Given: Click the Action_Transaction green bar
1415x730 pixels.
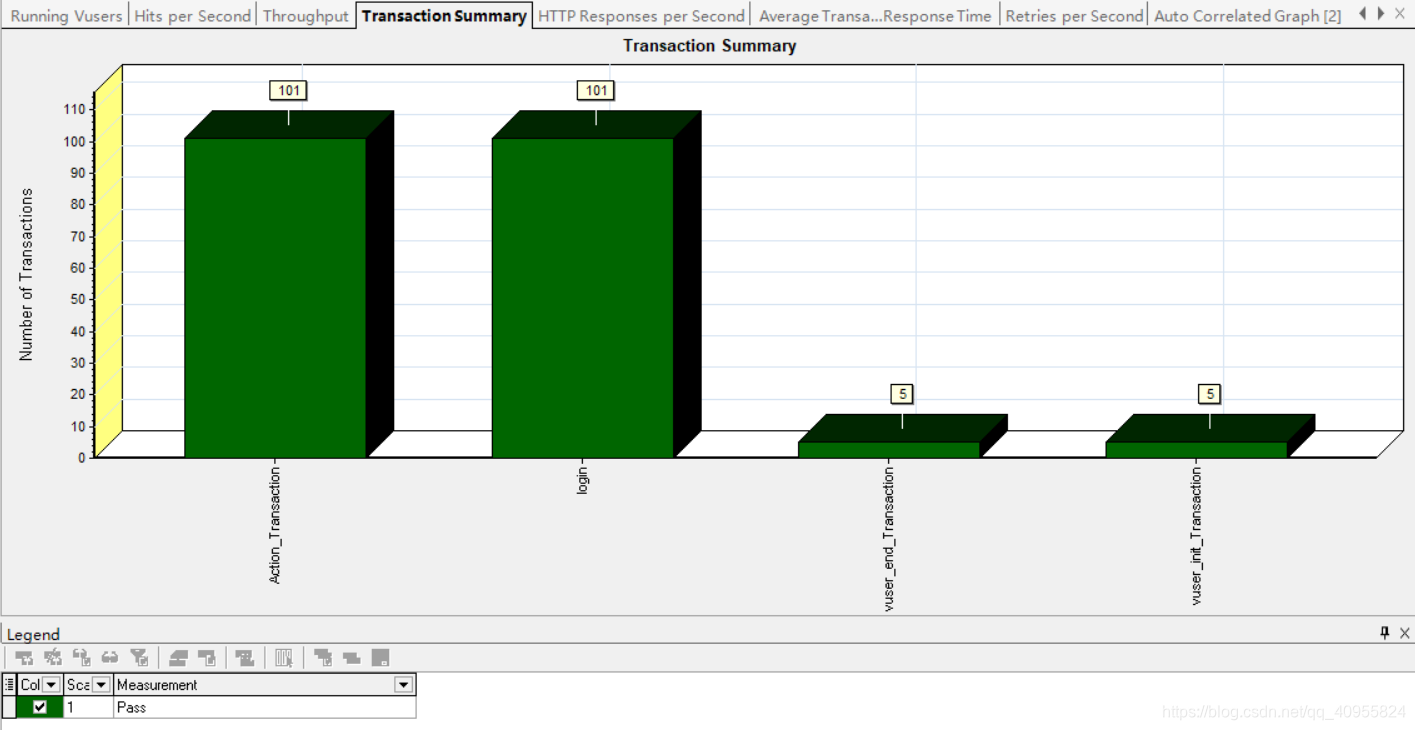Looking at the screenshot, I should [x=276, y=297].
